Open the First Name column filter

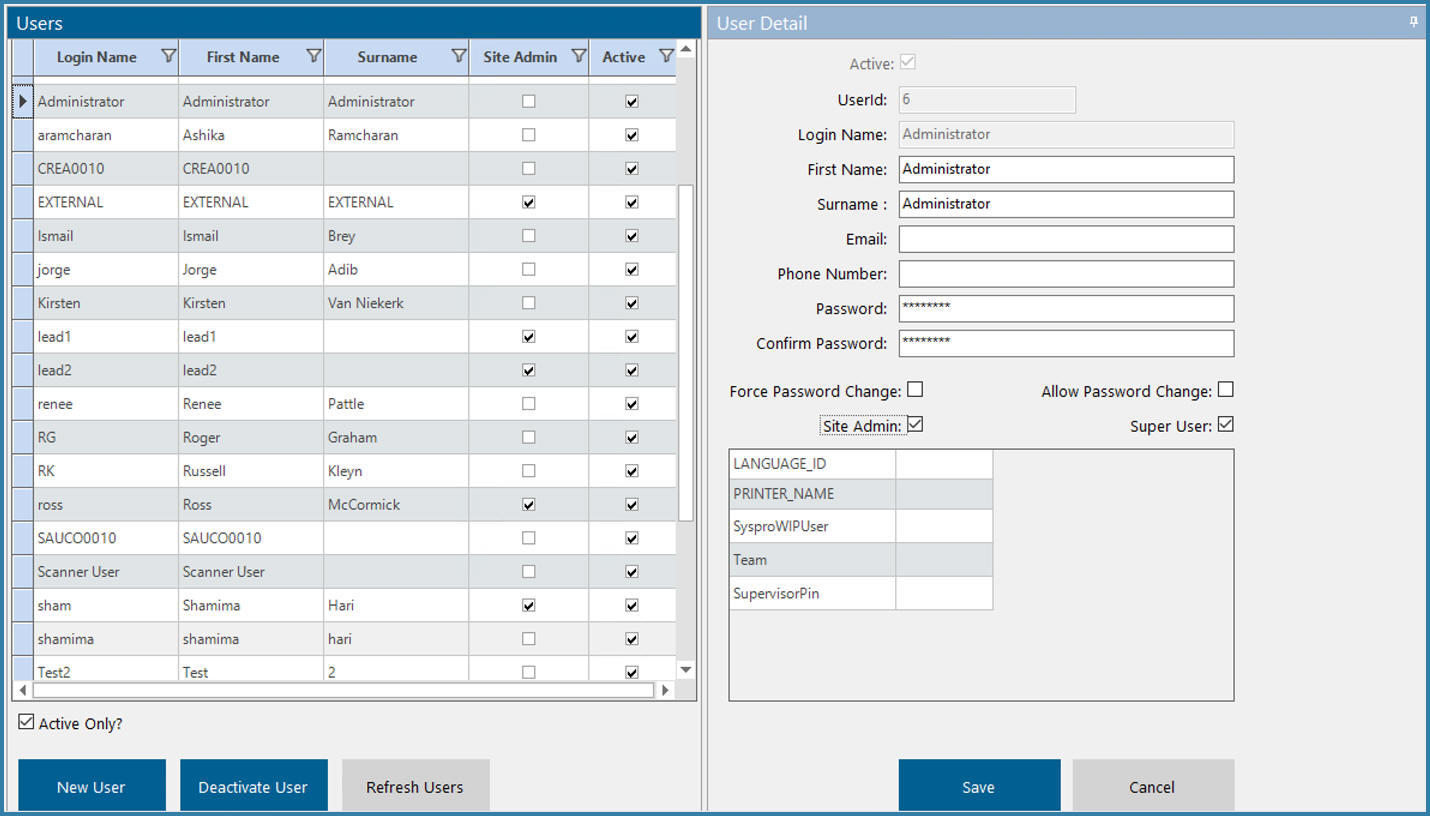[314, 56]
